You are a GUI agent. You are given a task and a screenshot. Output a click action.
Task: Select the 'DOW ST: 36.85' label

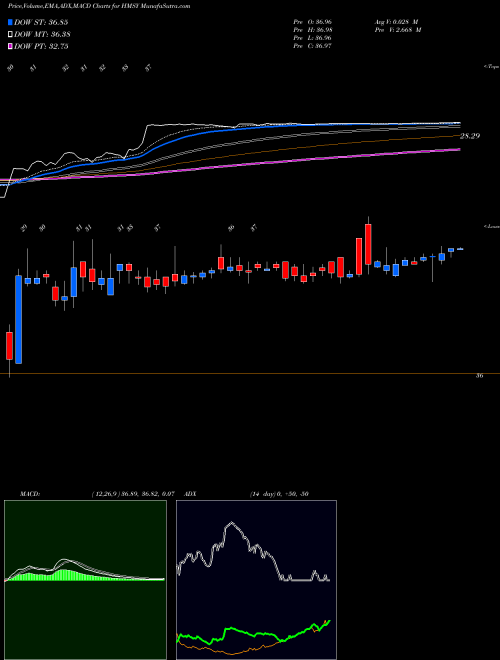click(x=41, y=22)
